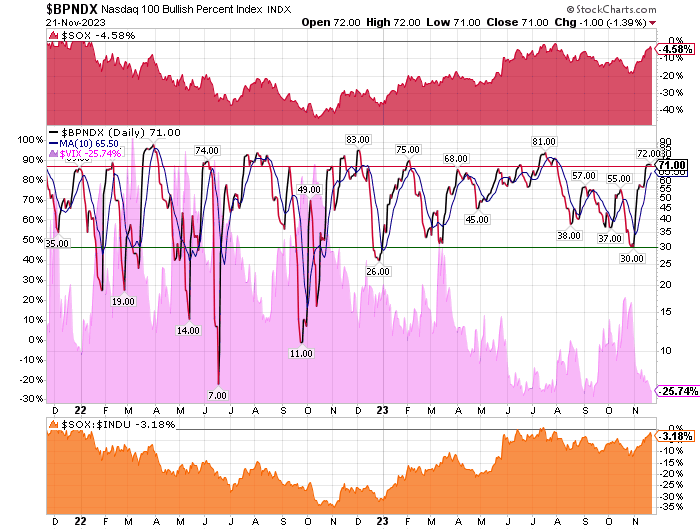This screenshot has width=700, height=530.
Task: Click the black $BPNDX line legend marker
Action: [54, 133]
